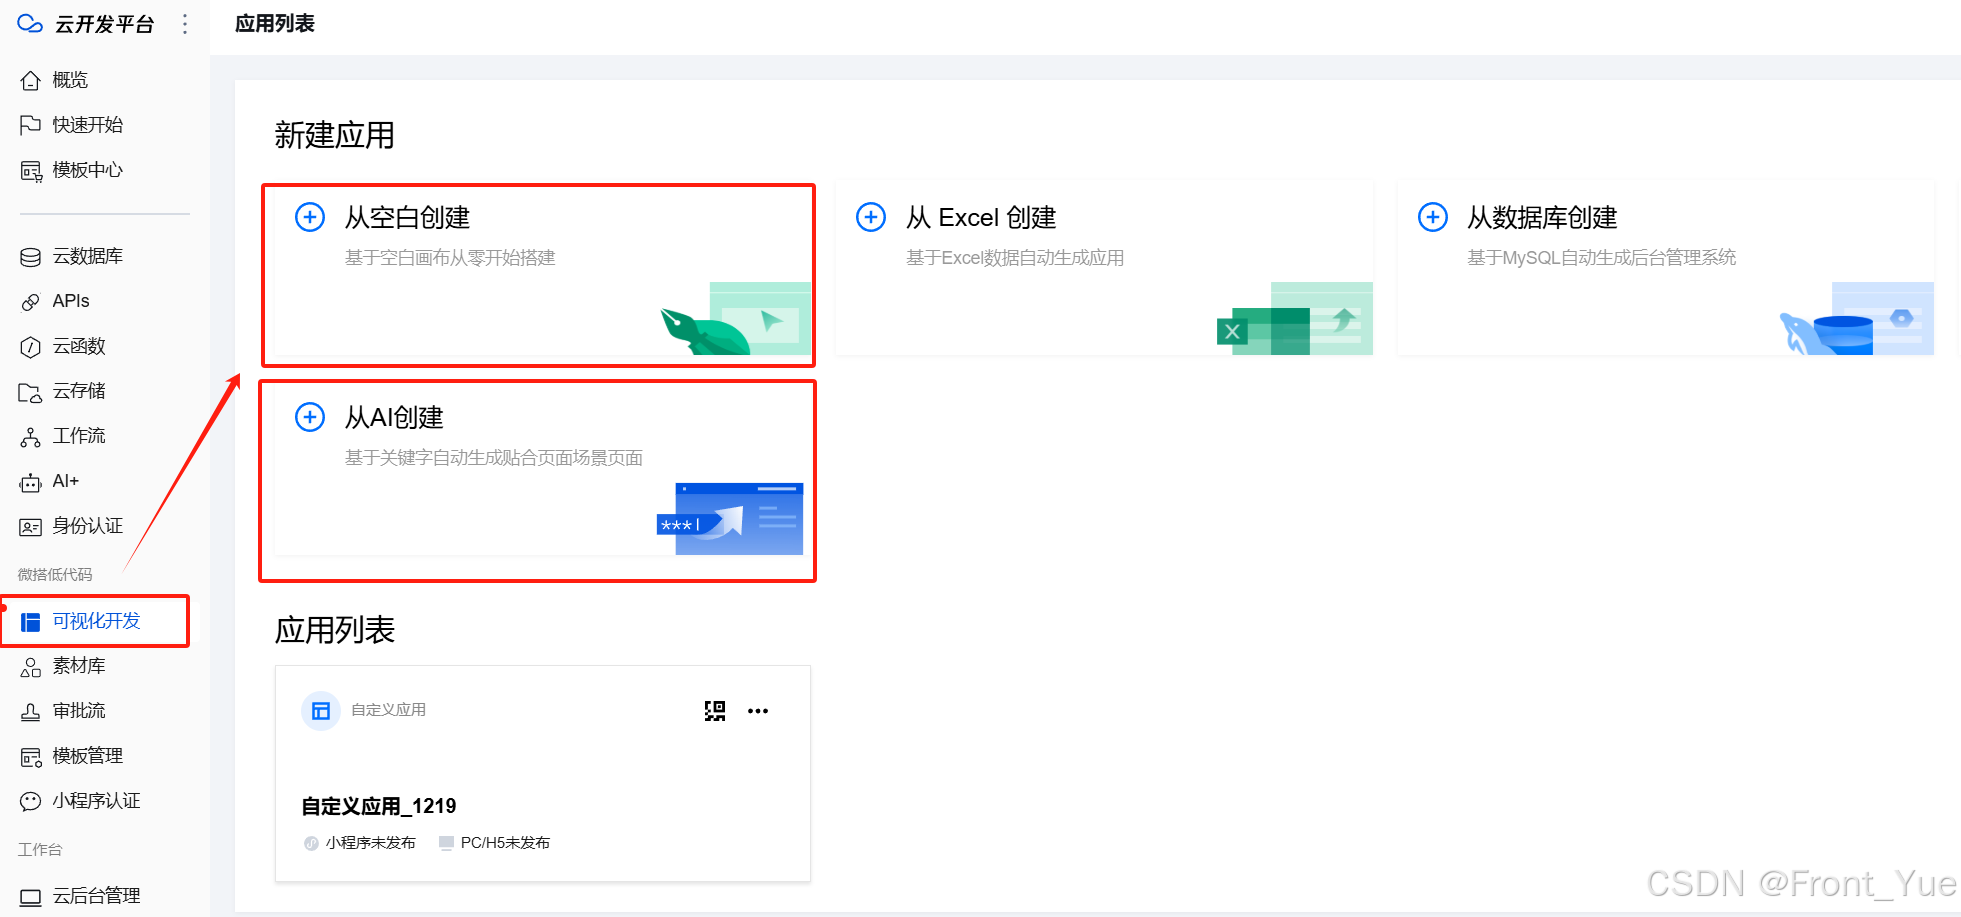Click the 云开发平台 logo
Viewport: 1961px width, 917px height.
[x=85, y=23]
